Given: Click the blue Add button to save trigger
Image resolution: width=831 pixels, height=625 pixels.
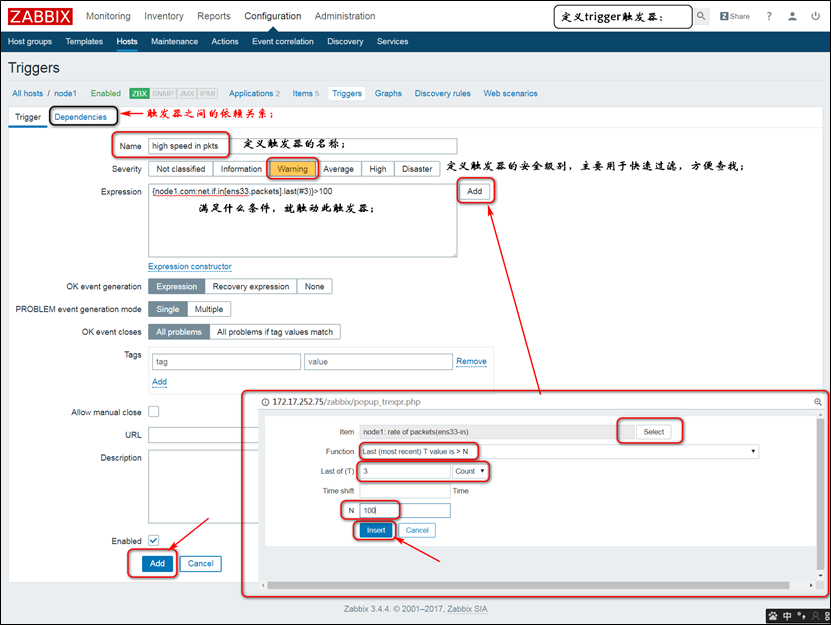Looking at the screenshot, I should [x=157, y=564].
